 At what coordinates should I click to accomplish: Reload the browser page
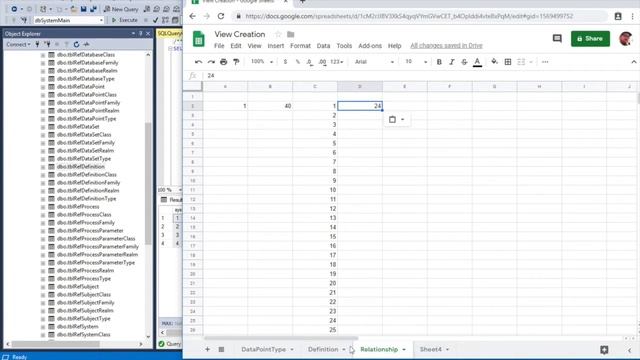pos(221,16)
